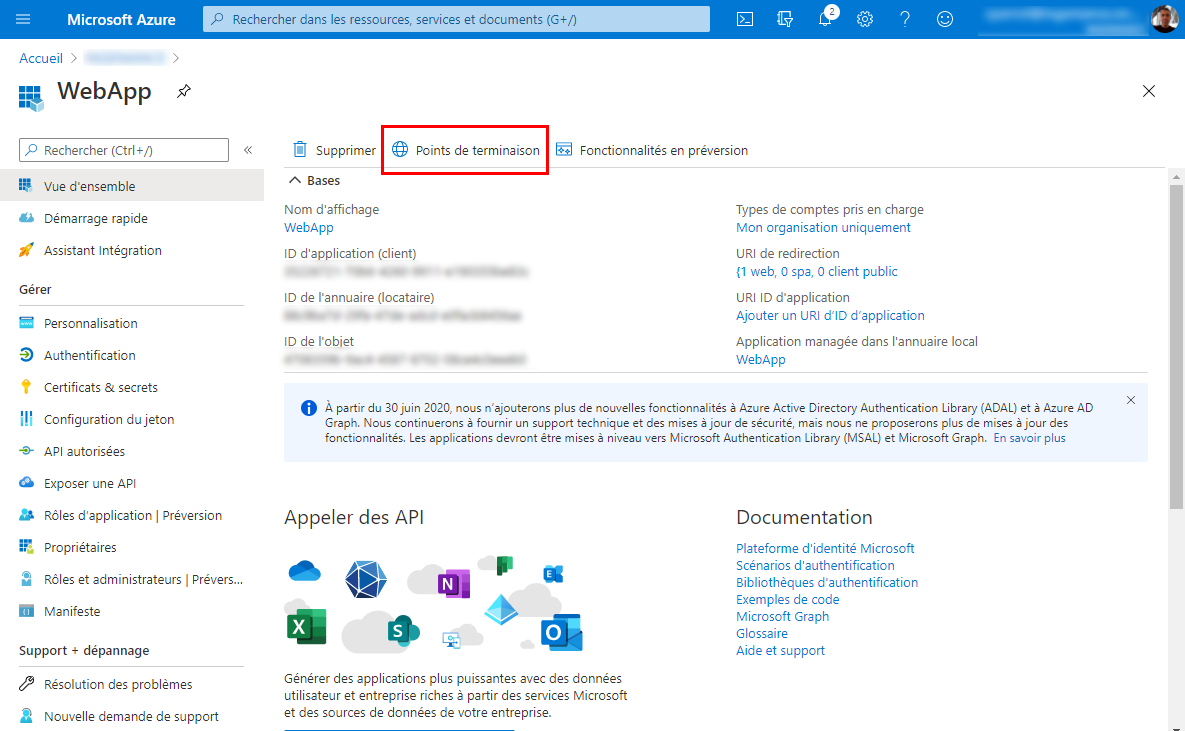Click the Configuration du jeton bars icon
The width and height of the screenshot is (1185, 731).
click(26, 418)
